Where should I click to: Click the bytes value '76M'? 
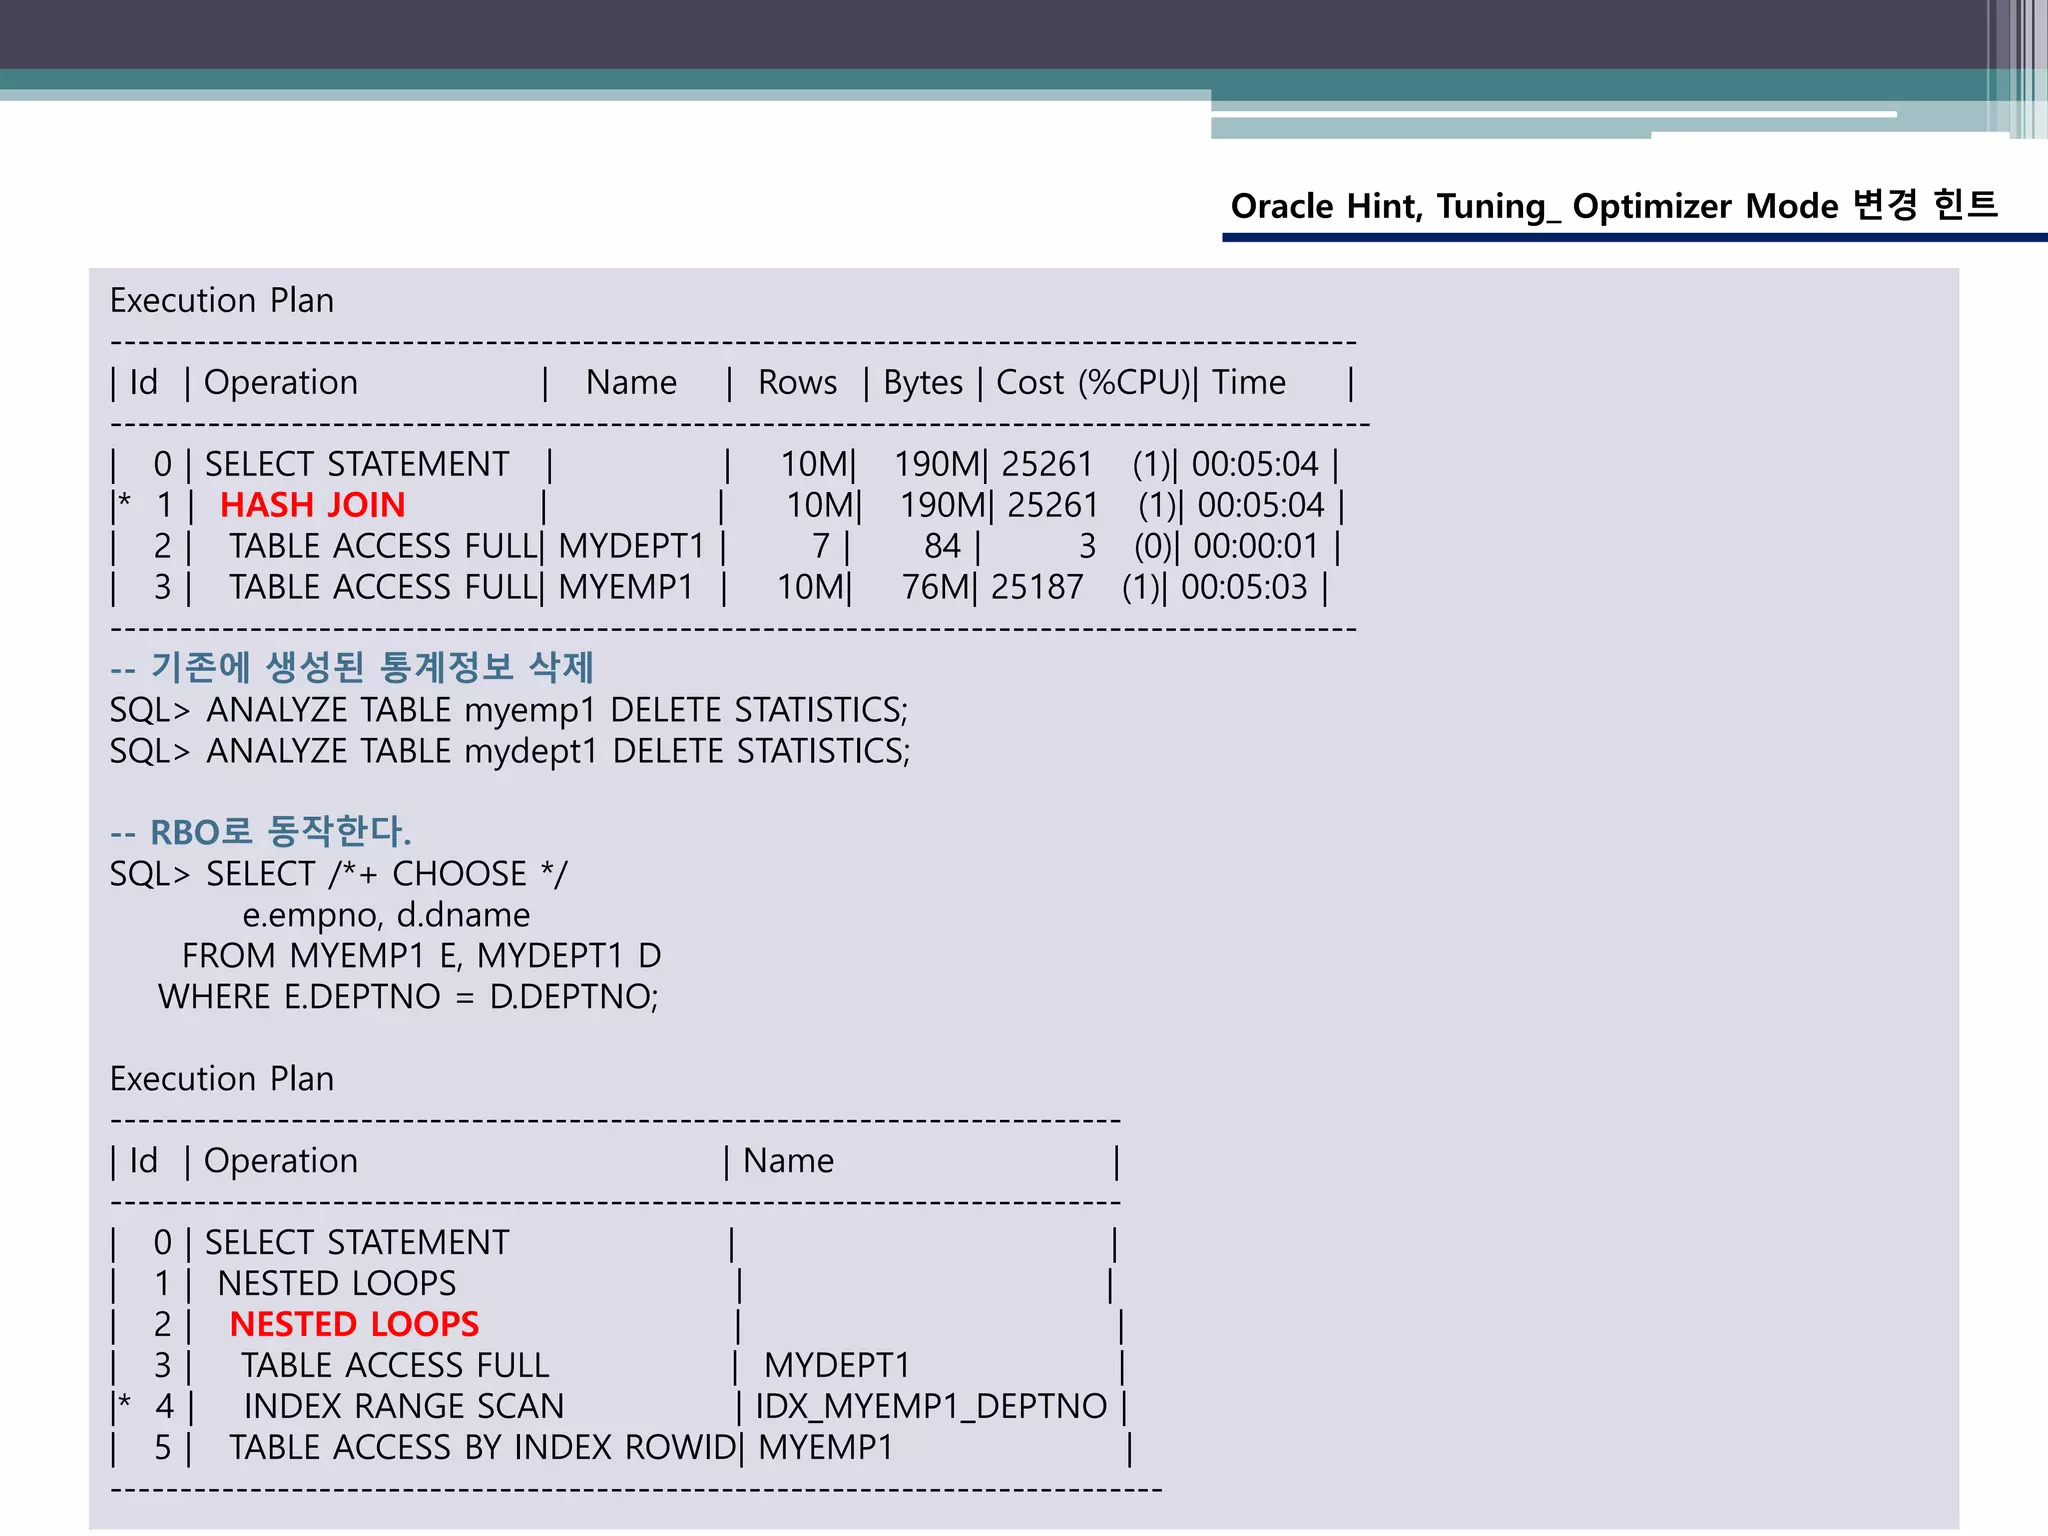tap(936, 587)
